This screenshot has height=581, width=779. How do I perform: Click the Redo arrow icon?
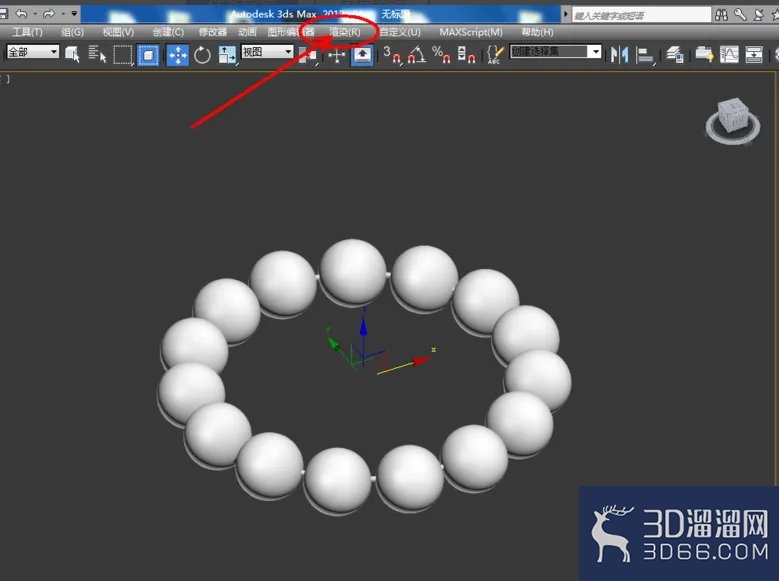coord(49,13)
